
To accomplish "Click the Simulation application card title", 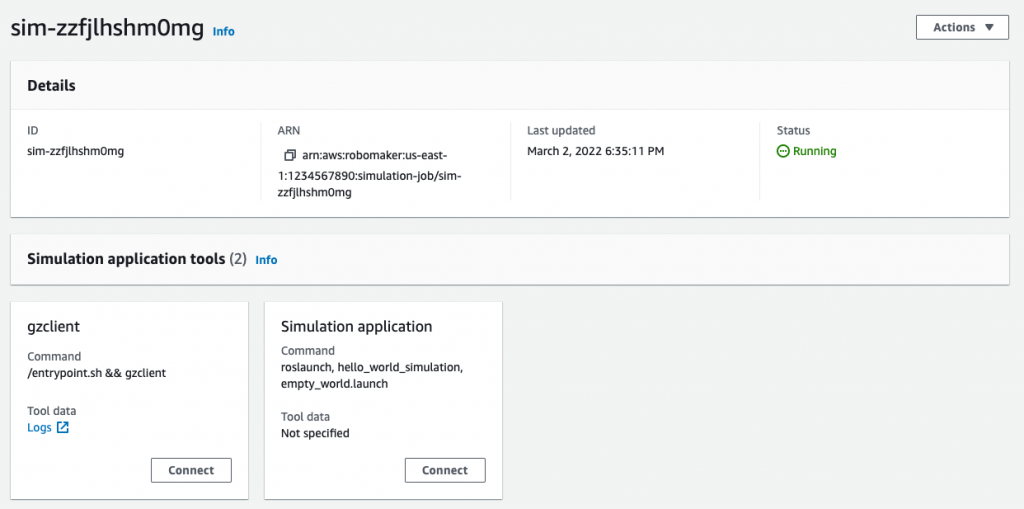I will pyautogui.click(x=357, y=326).
